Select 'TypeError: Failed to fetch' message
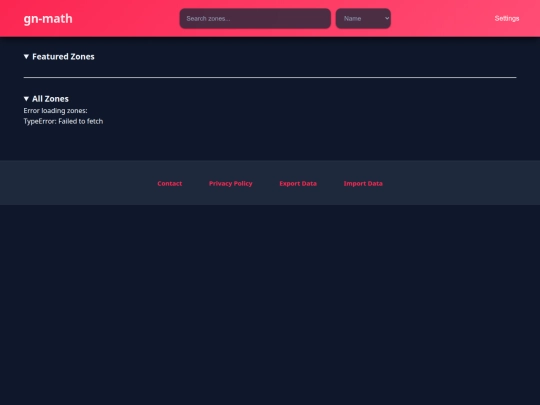Screen dimensions: 540x405 click(63, 121)
